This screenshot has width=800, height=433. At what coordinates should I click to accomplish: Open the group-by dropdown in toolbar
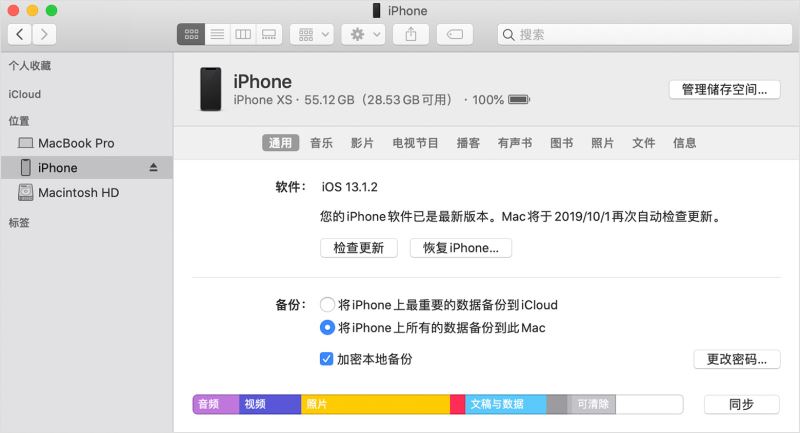(x=312, y=34)
